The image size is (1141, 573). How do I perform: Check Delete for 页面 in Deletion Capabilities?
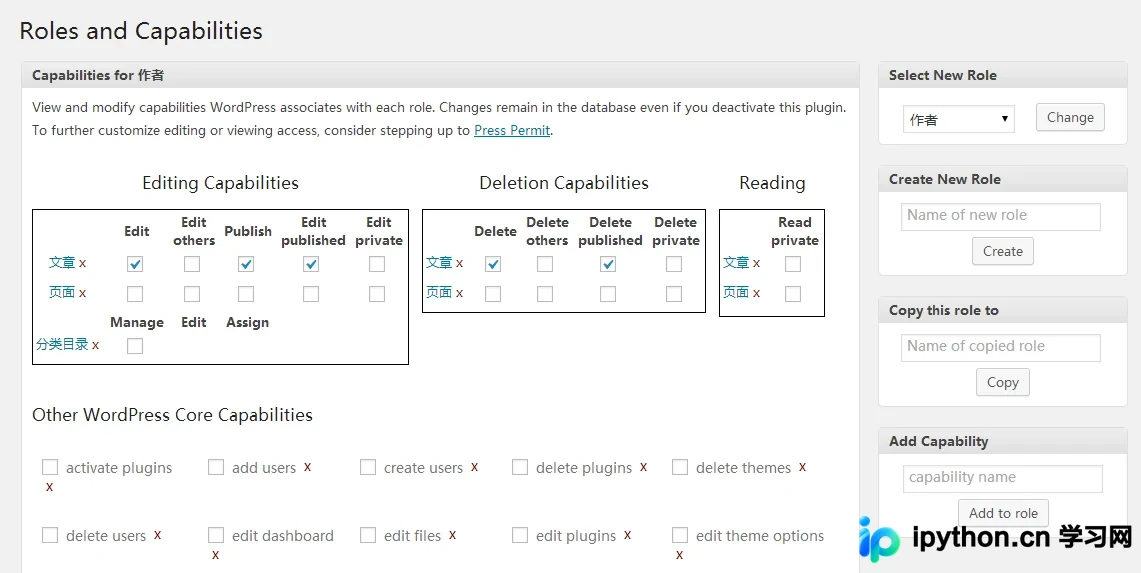click(x=493, y=293)
